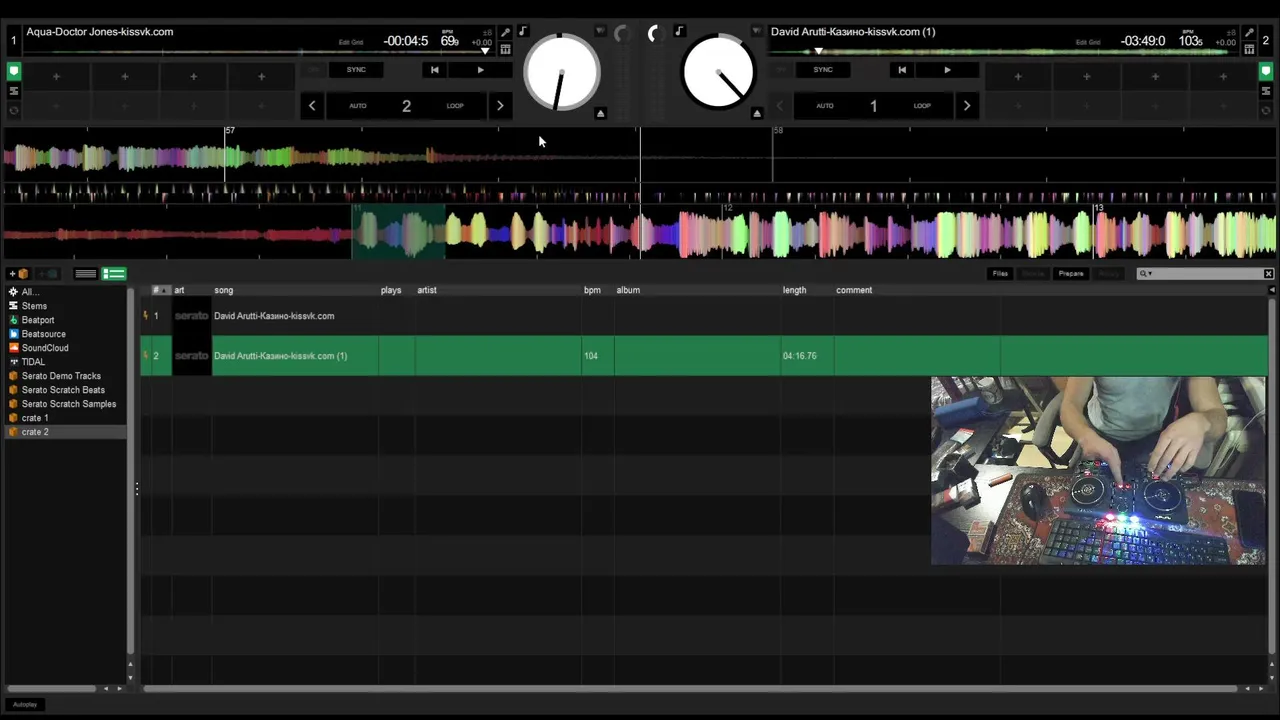Open the search options magnifier dropdown
This screenshot has height=720, width=1280.
pyautogui.click(x=1146, y=274)
